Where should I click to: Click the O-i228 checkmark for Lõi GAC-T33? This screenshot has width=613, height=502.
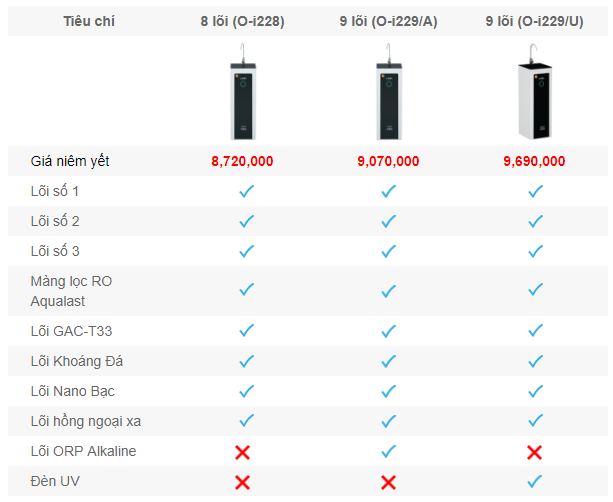(x=246, y=331)
